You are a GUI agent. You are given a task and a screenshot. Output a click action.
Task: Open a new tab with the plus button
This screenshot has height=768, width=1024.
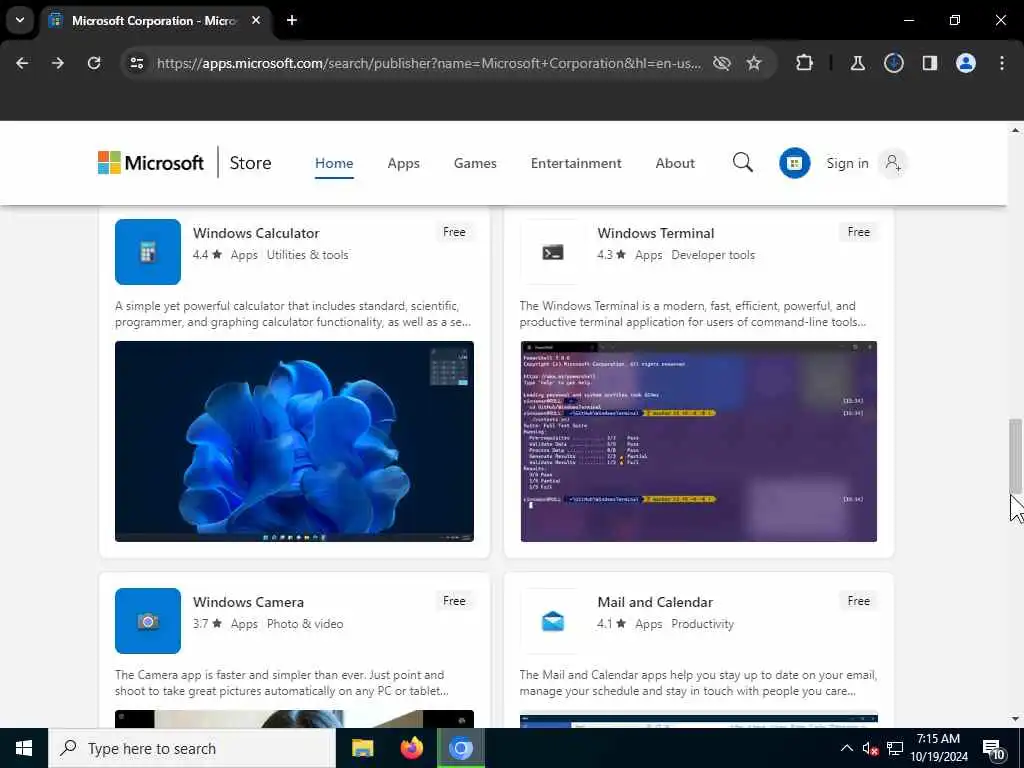click(x=292, y=20)
